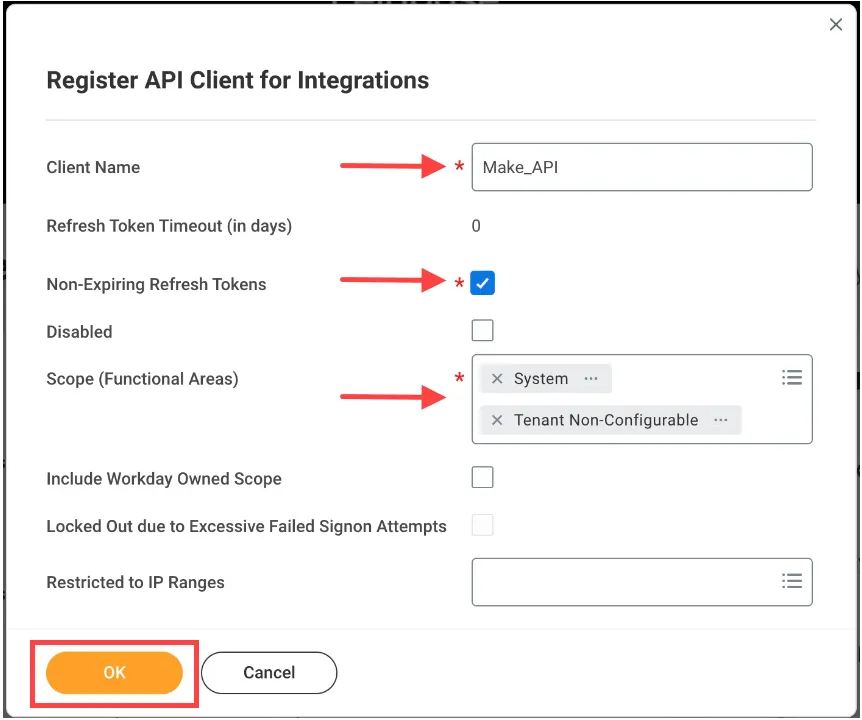Click the Cancel button
The width and height of the screenshot is (862, 720).
click(x=269, y=673)
